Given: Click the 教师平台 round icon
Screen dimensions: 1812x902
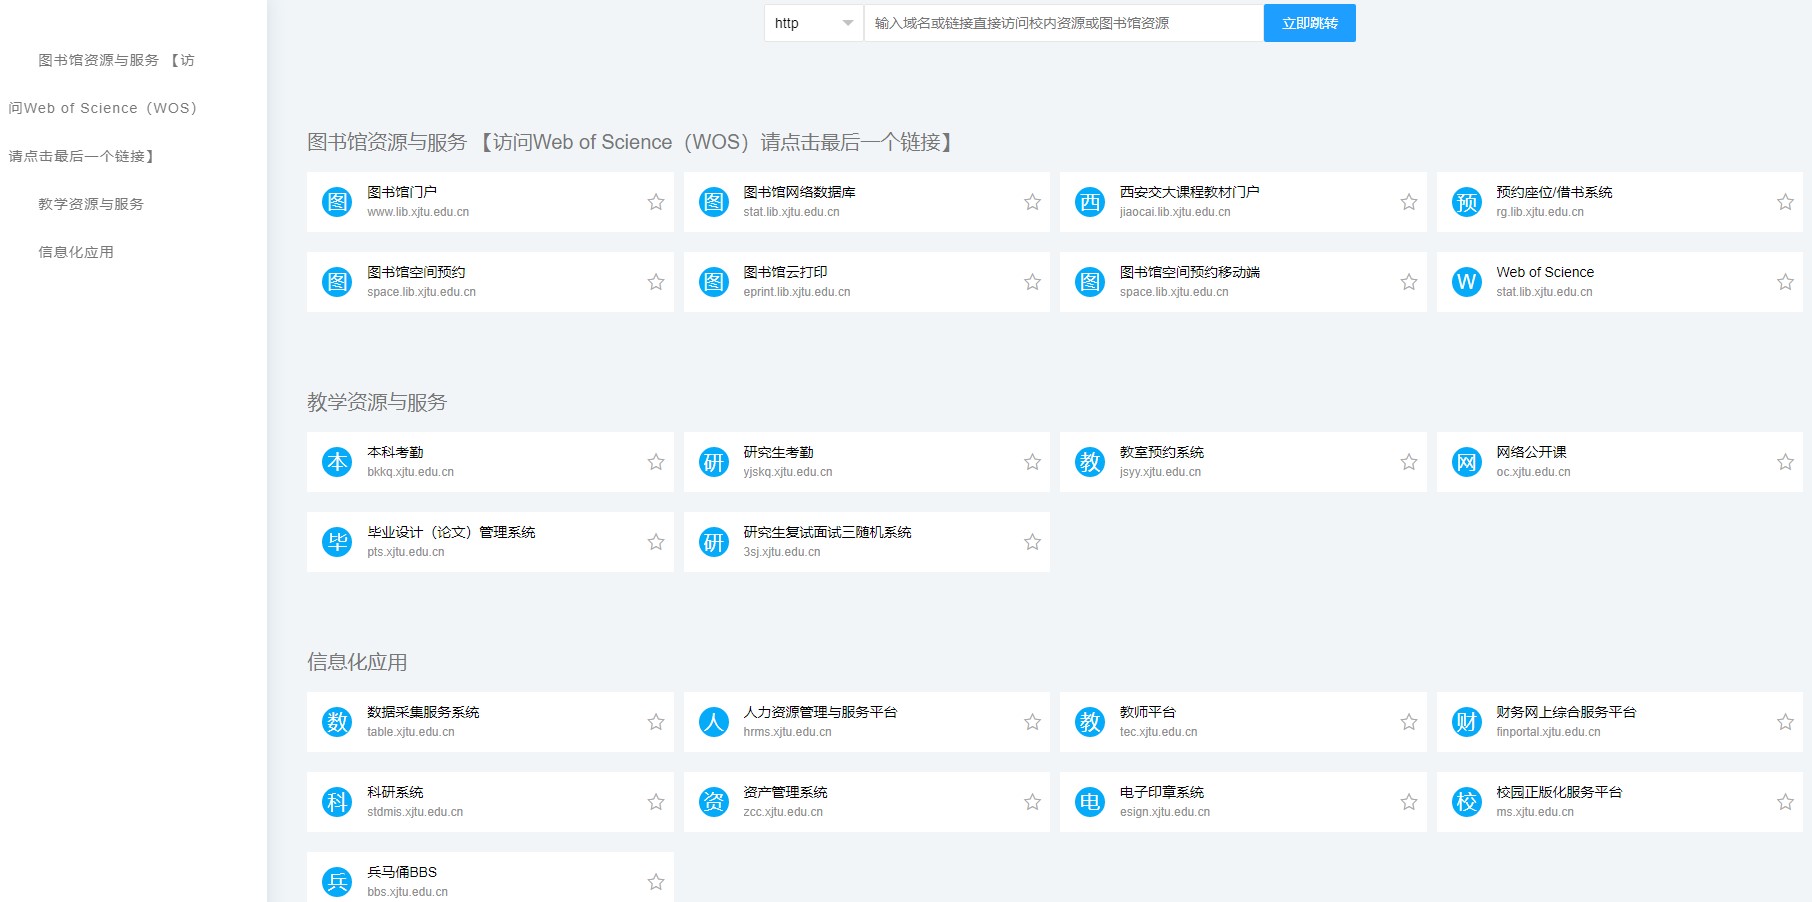Looking at the screenshot, I should [1090, 722].
